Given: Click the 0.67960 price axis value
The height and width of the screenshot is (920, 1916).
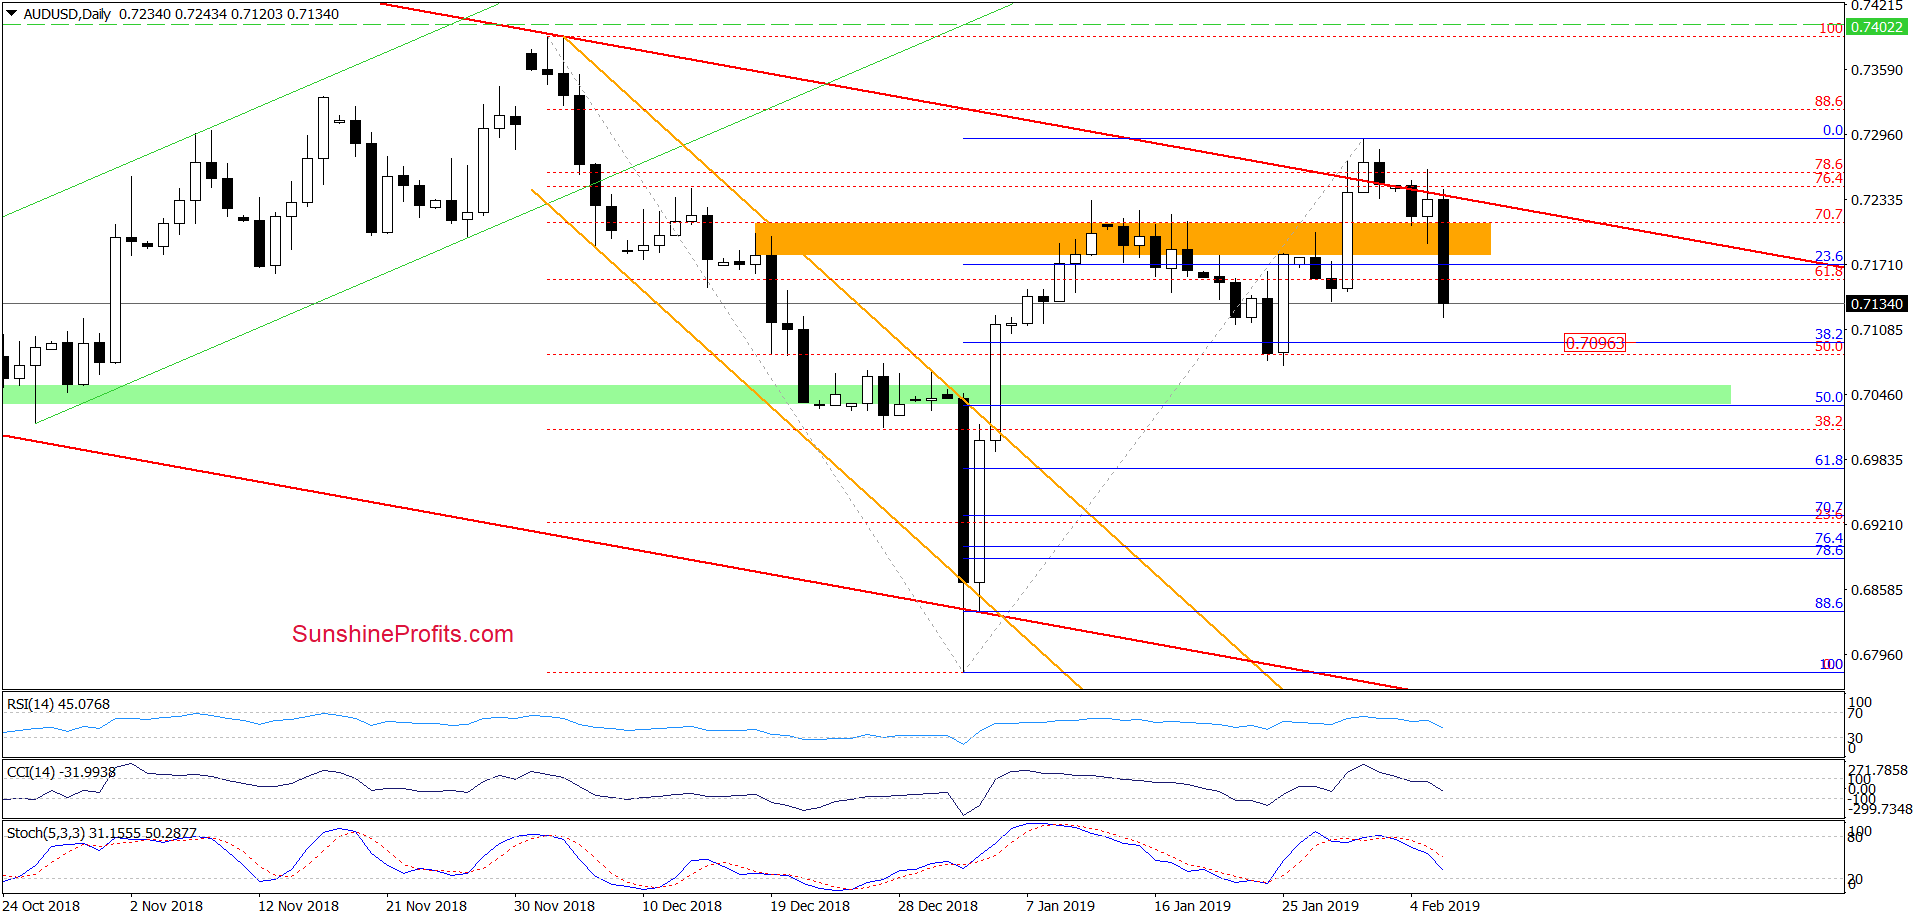Looking at the screenshot, I should 1877,655.
